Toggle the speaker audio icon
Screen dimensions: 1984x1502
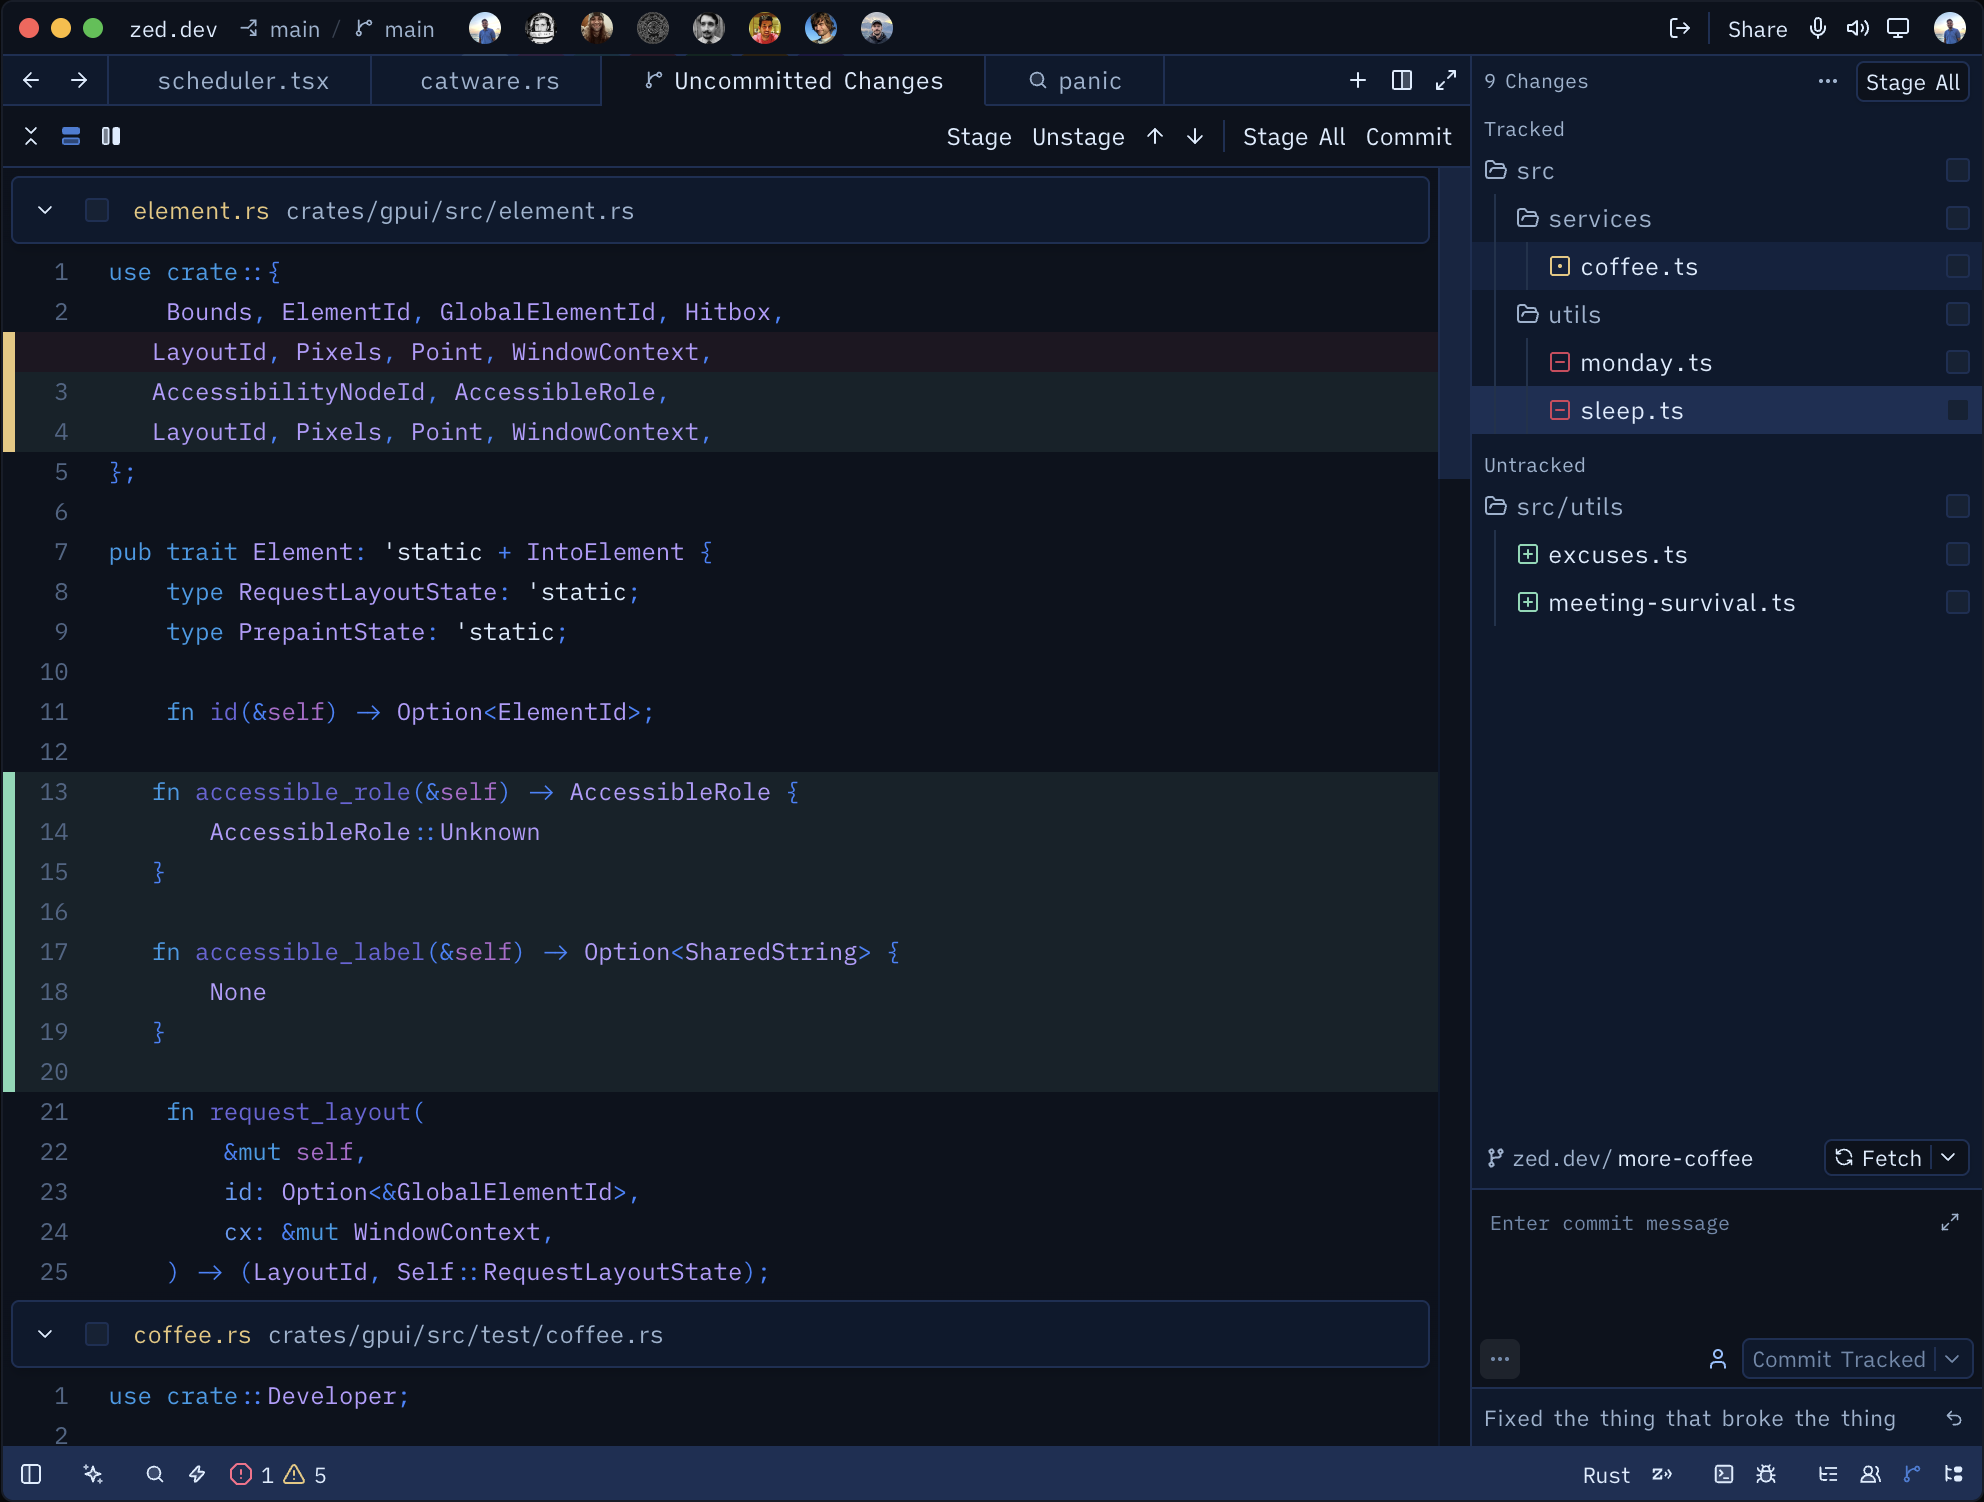click(x=1858, y=29)
